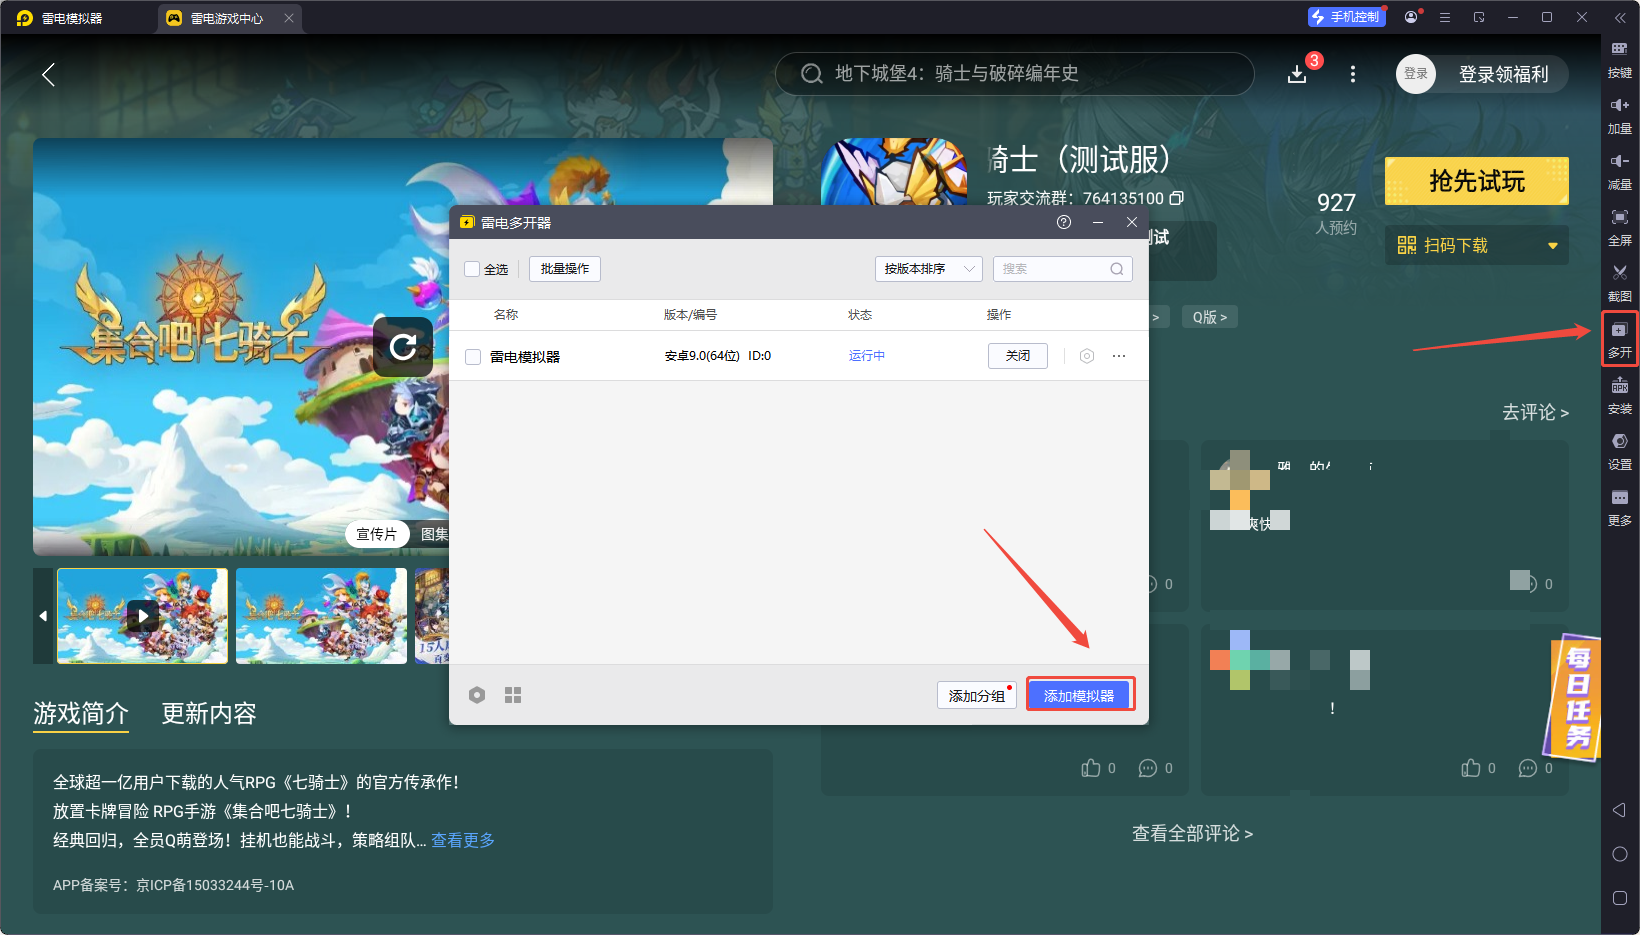This screenshot has width=1640, height=935.
Task: Click the 添加模拟器 button
Action: click(x=1080, y=694)
